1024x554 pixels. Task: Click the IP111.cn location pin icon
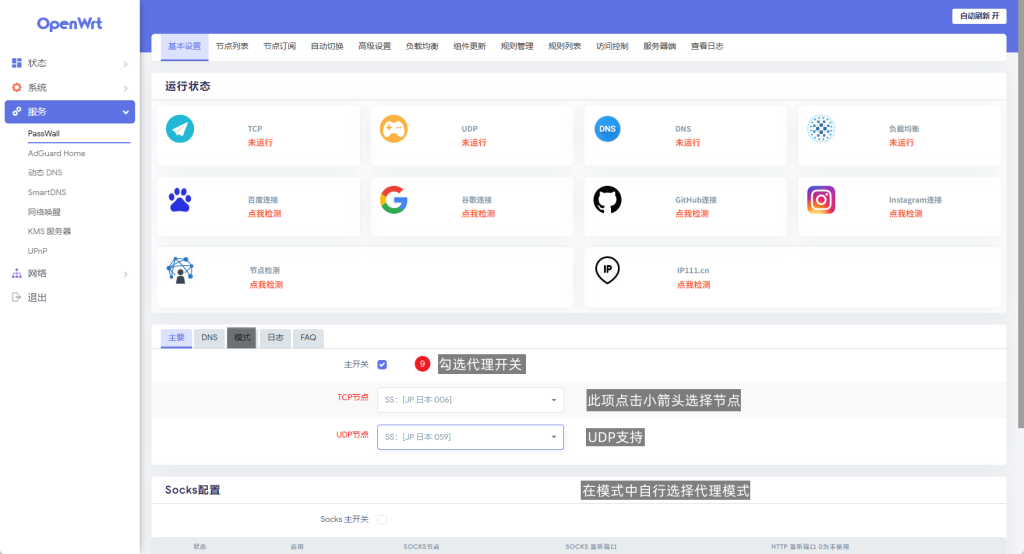pyautogui.click(x=607, y=270)
